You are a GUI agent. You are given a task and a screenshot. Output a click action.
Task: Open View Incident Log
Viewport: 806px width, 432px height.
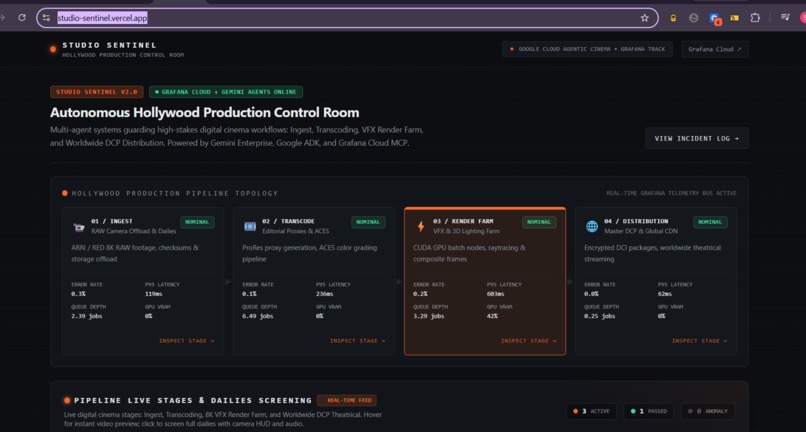(x=697, y=138)
